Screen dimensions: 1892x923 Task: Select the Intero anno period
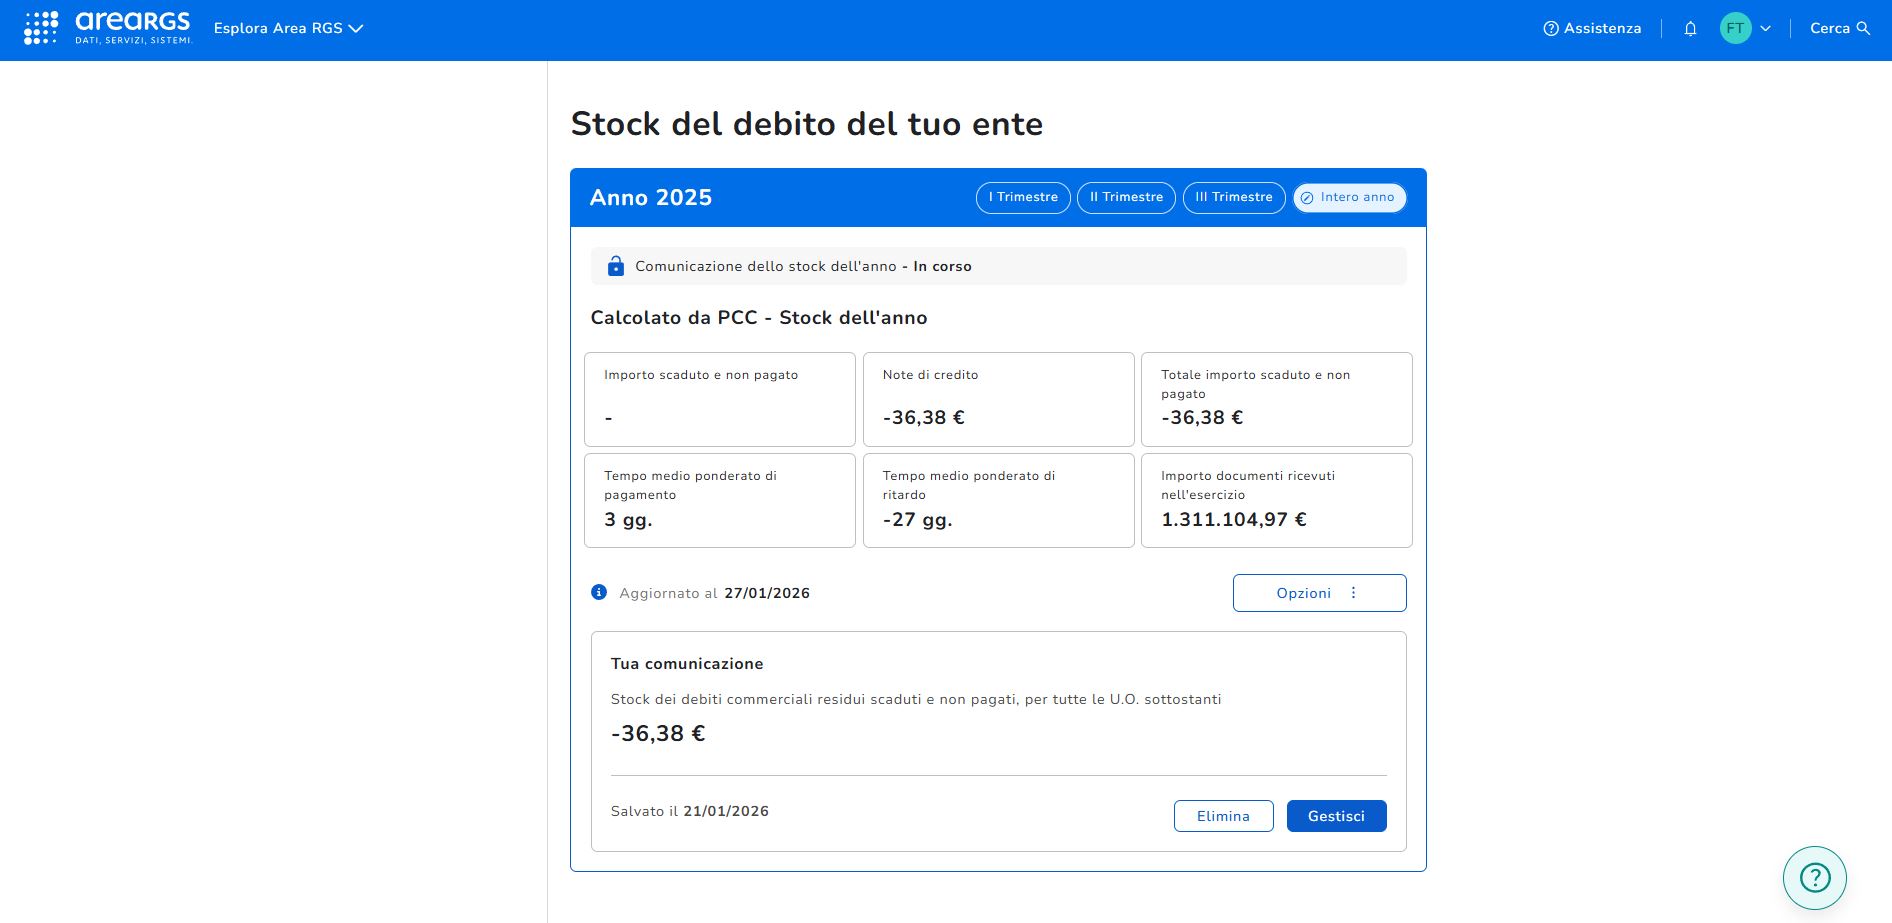coord(1349,198)
